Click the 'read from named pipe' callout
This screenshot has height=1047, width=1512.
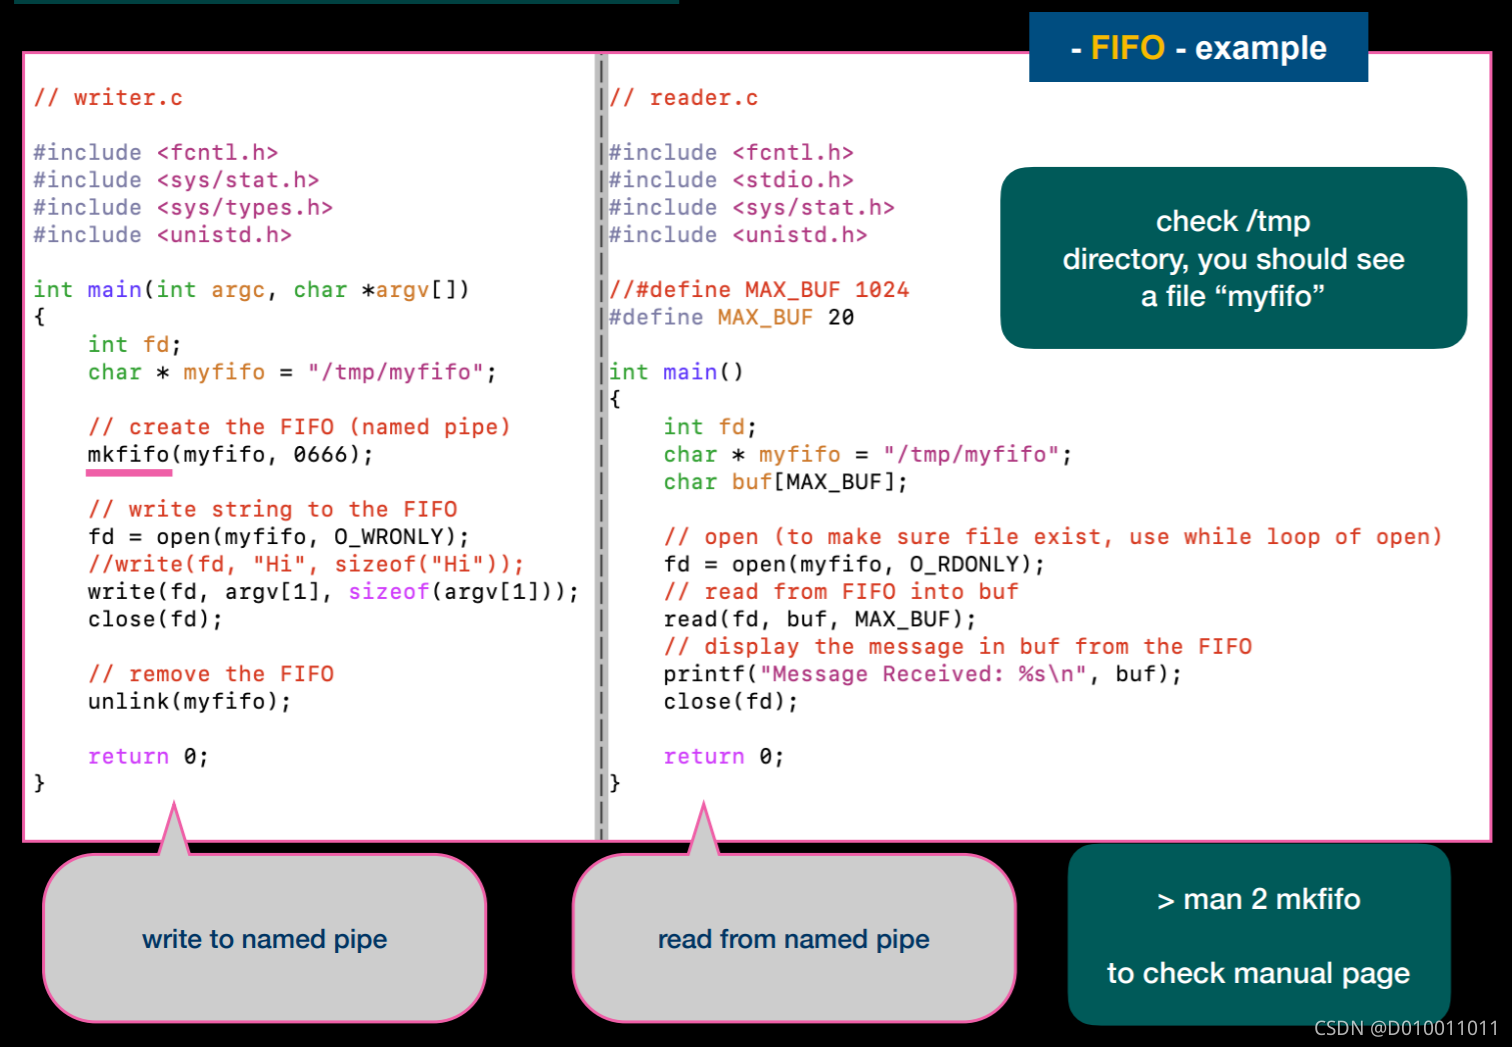(x=794, y=938)
